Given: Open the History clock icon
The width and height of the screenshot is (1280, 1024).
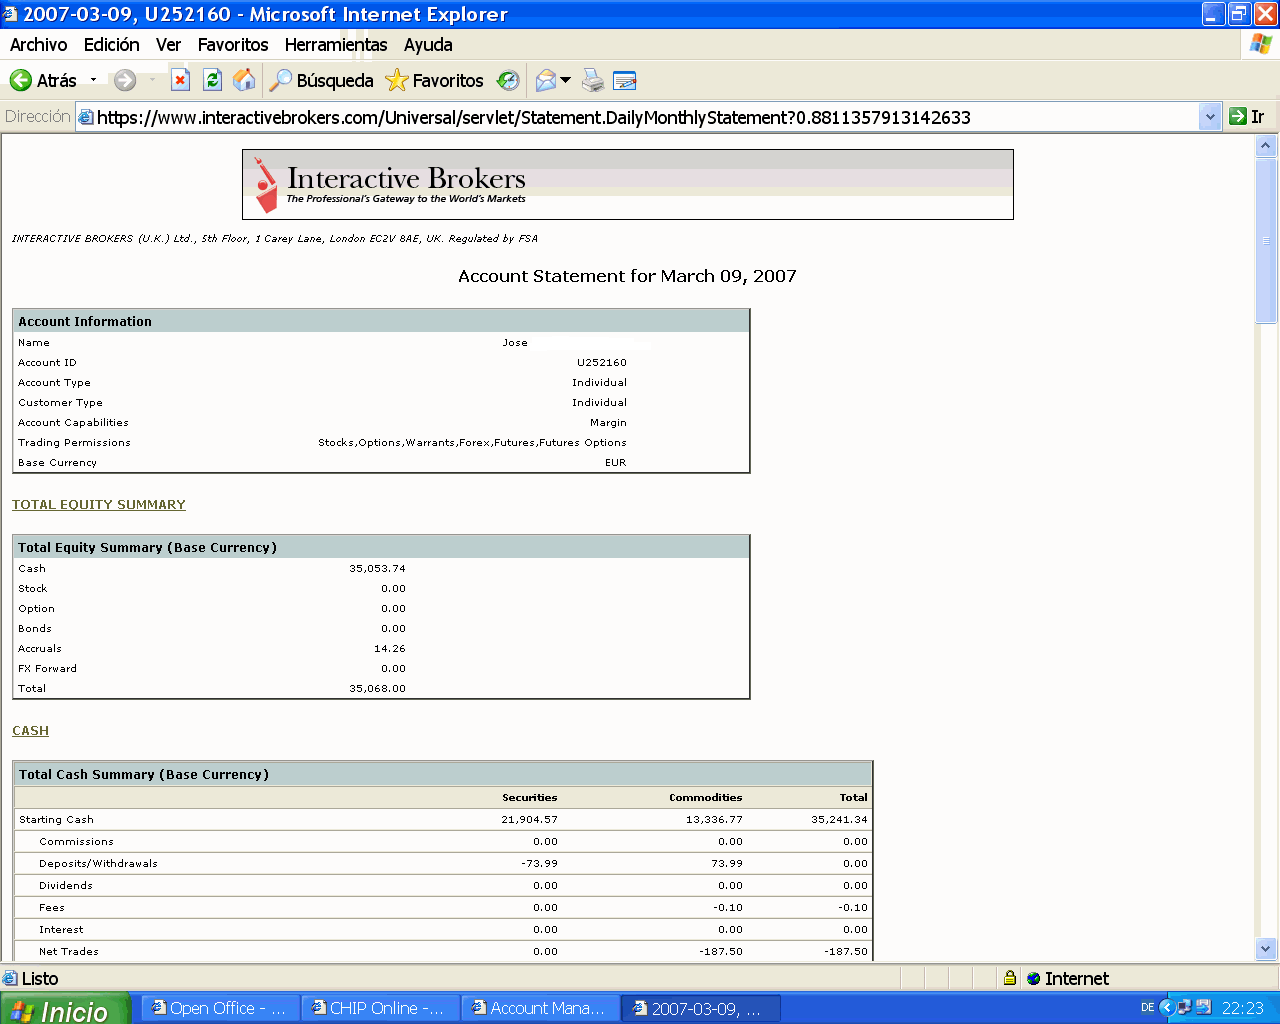Looking at the screenshot, I should coord(508,80).
